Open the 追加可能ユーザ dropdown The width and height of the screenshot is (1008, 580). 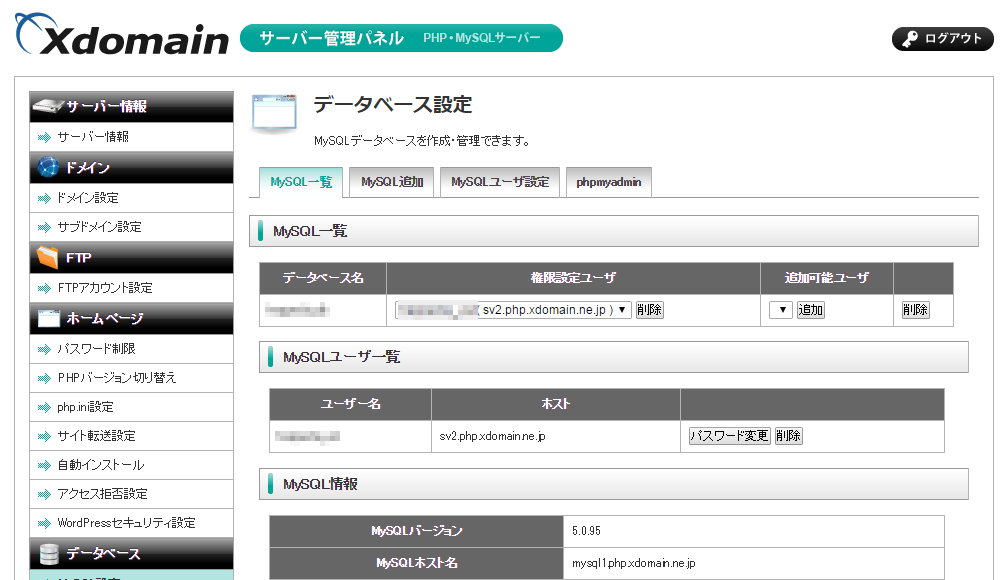[x=780, y=310]
